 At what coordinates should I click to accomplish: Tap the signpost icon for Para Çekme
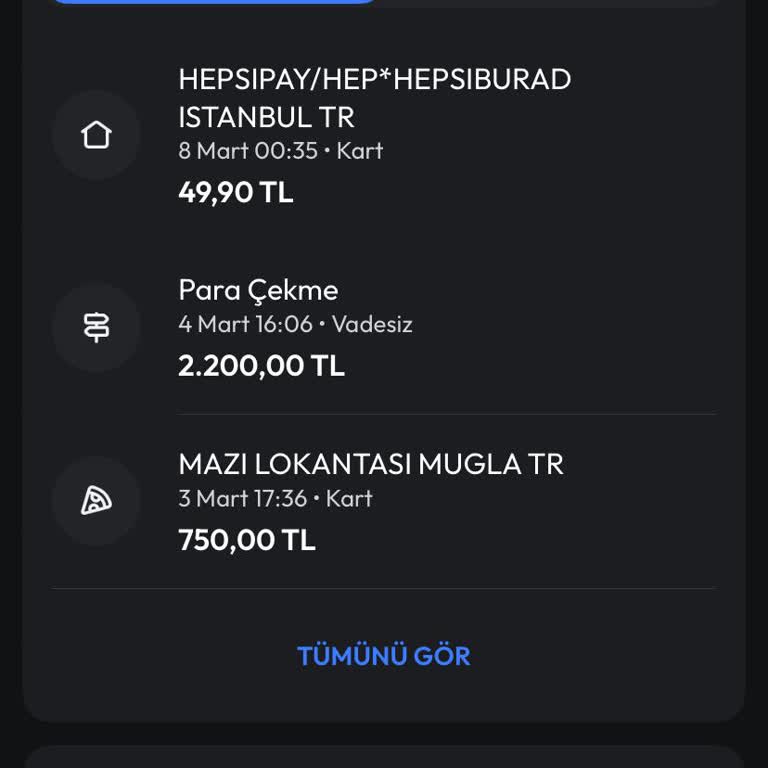[96, 327]
